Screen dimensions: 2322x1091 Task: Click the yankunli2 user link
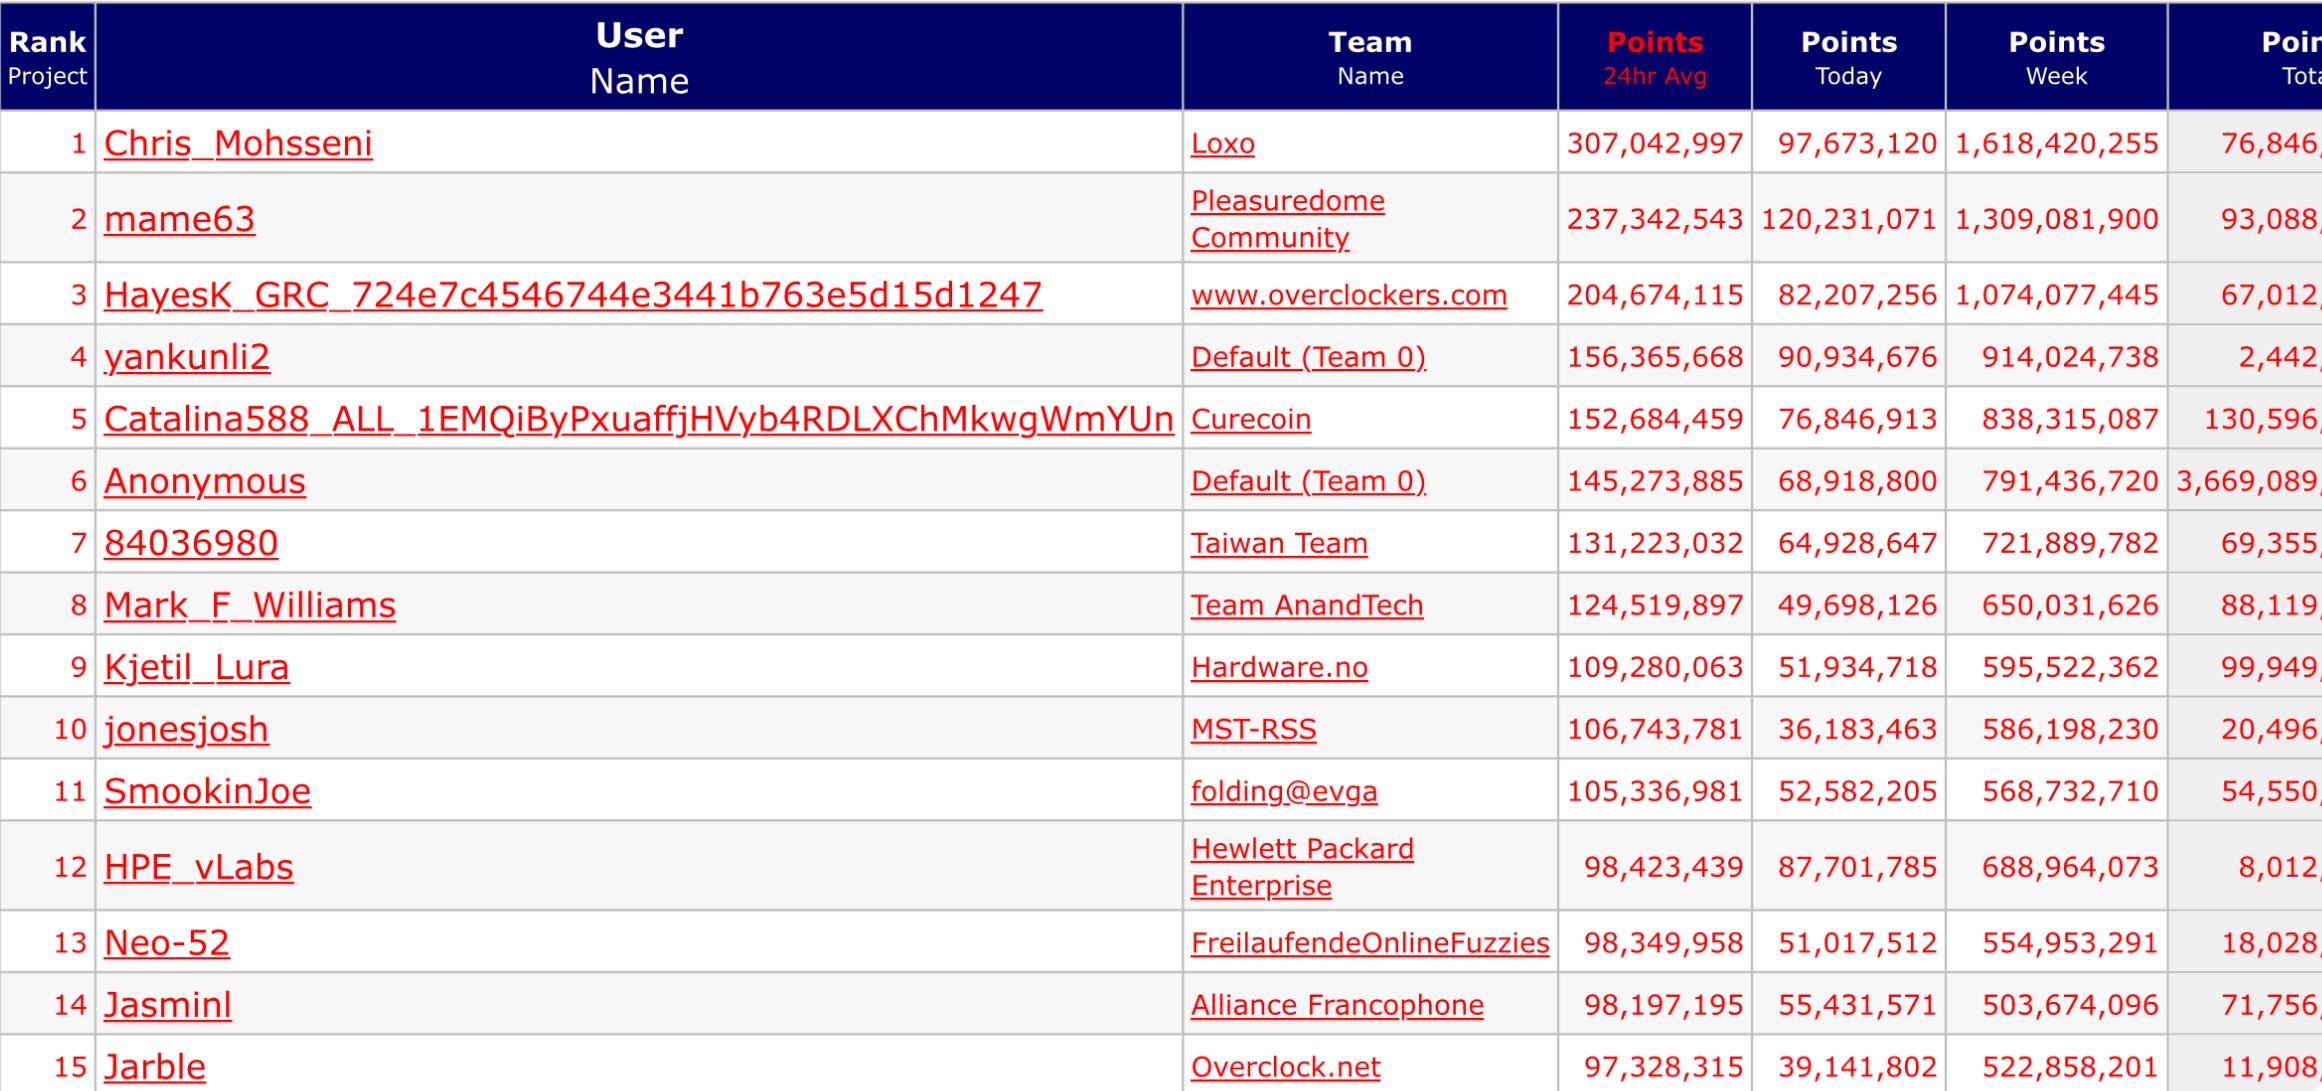click(x=187, y=357)
